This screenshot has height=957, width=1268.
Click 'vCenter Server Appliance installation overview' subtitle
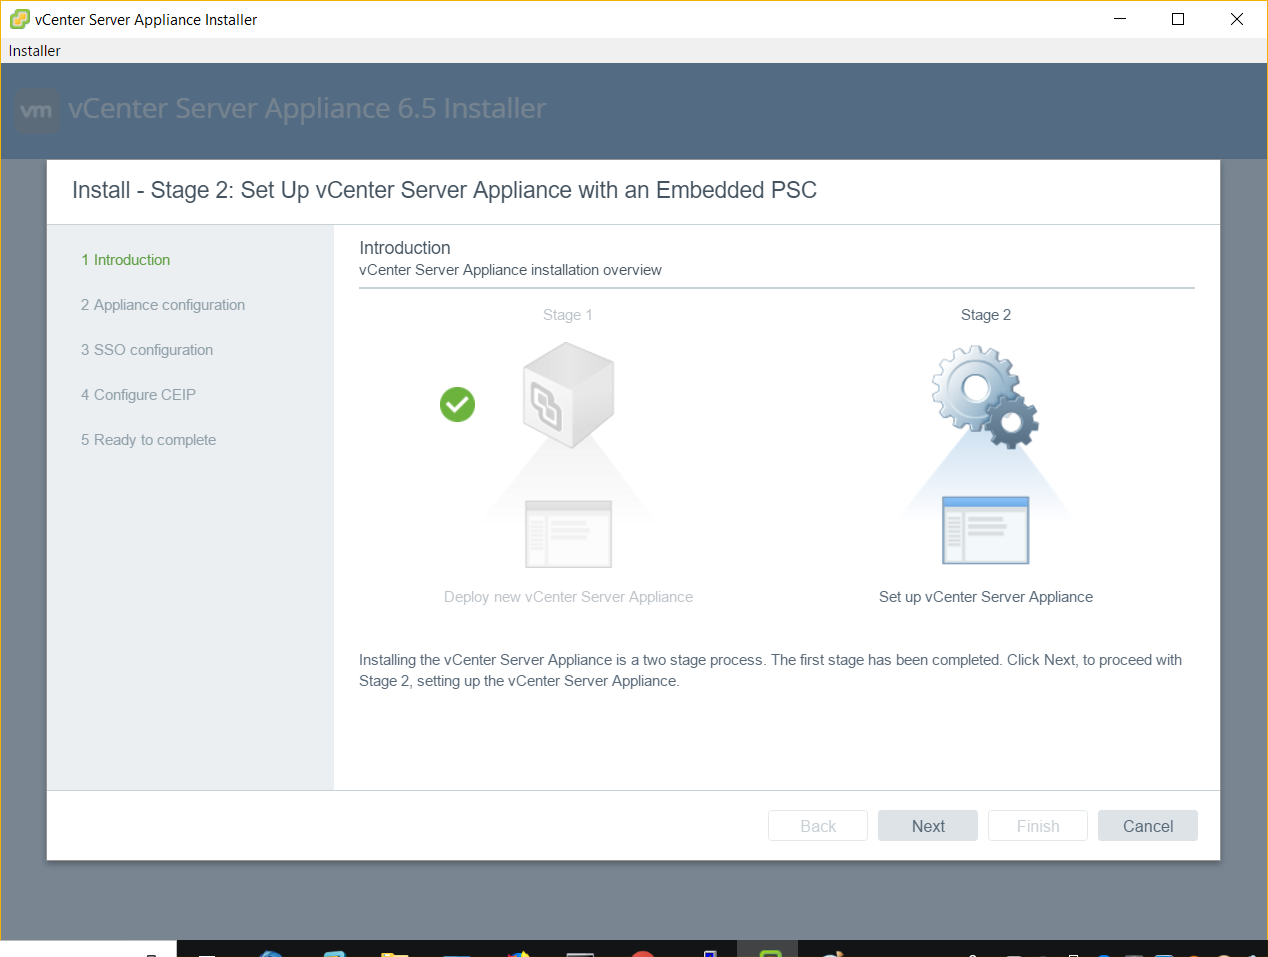[x=510, y=270]
